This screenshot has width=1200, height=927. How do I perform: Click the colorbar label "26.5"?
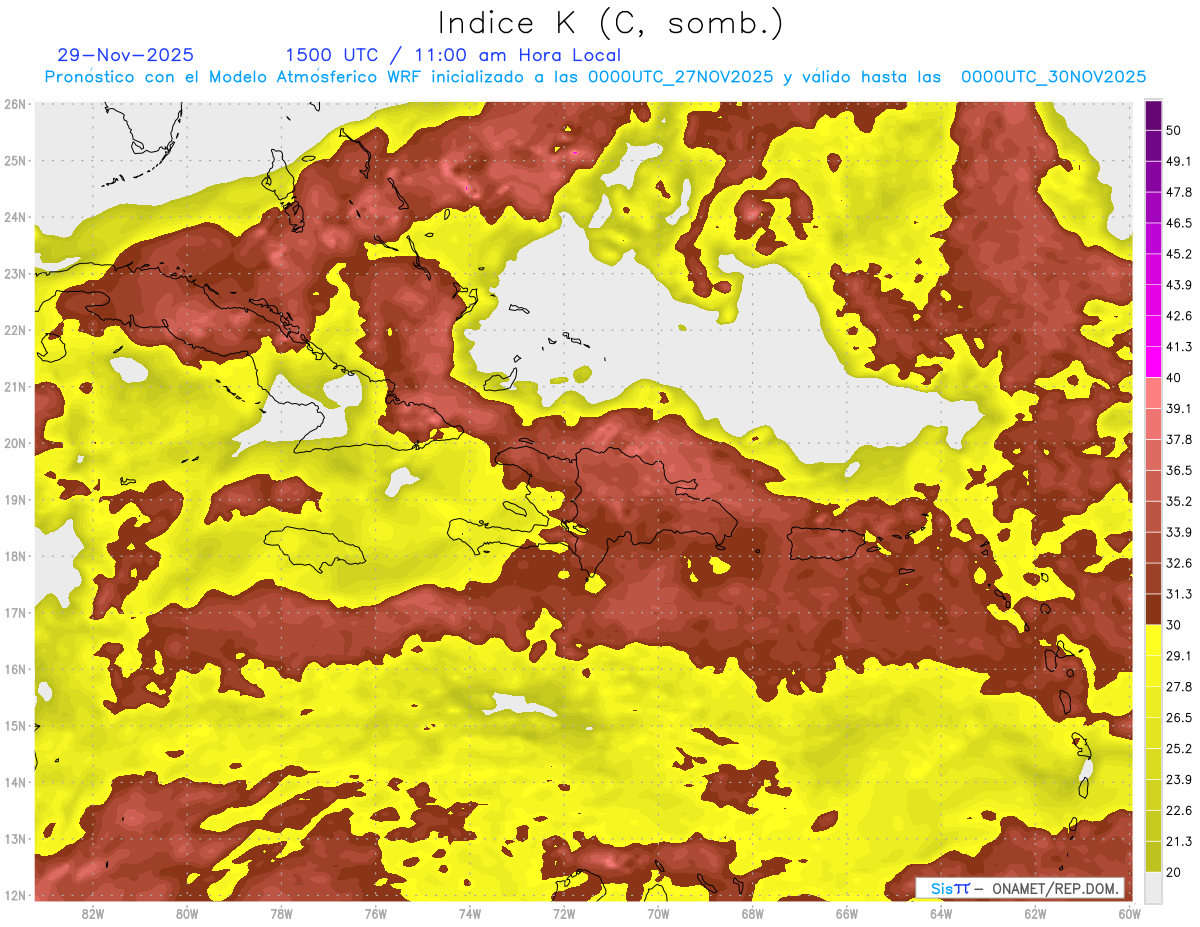[x=1180, y=717]
